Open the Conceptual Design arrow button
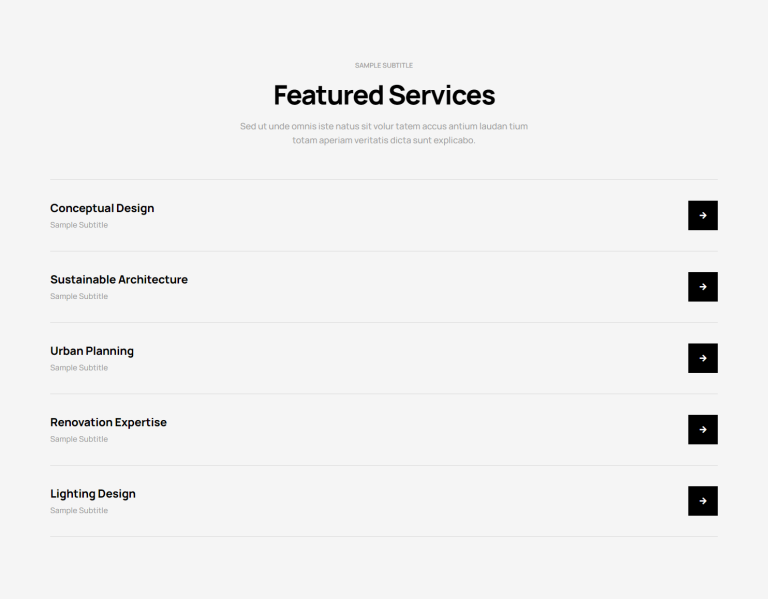 pyautogui.click(x=703, y=215)
